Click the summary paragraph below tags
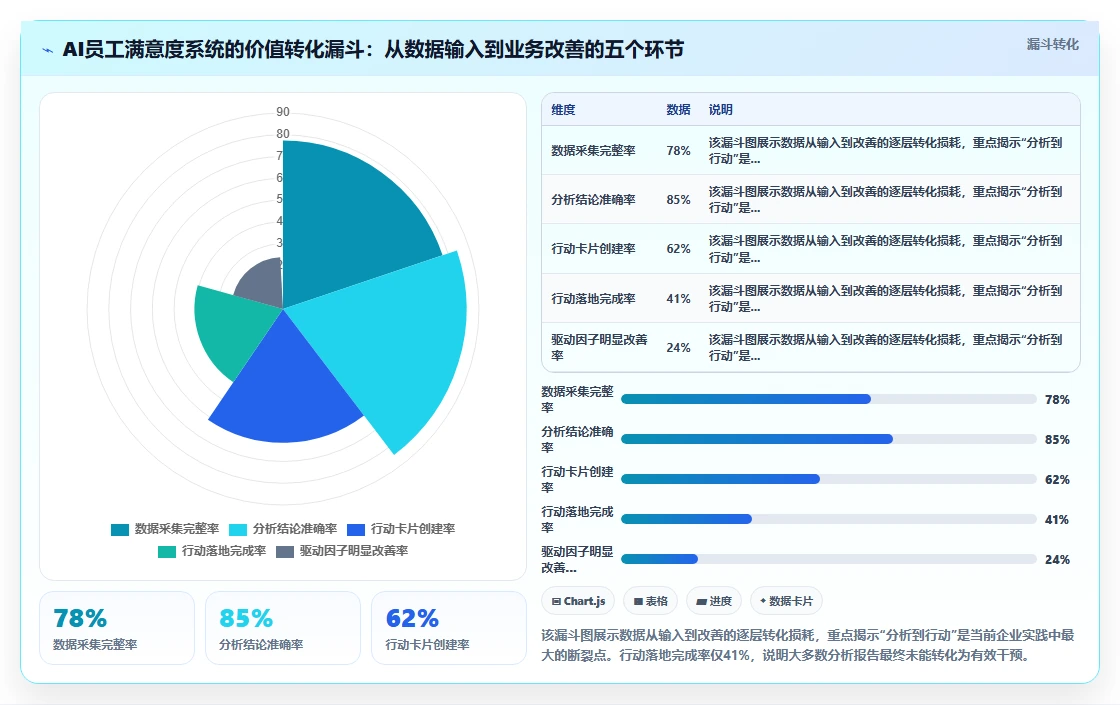The width and height of the screenshot is (1120, 705). 808,645
